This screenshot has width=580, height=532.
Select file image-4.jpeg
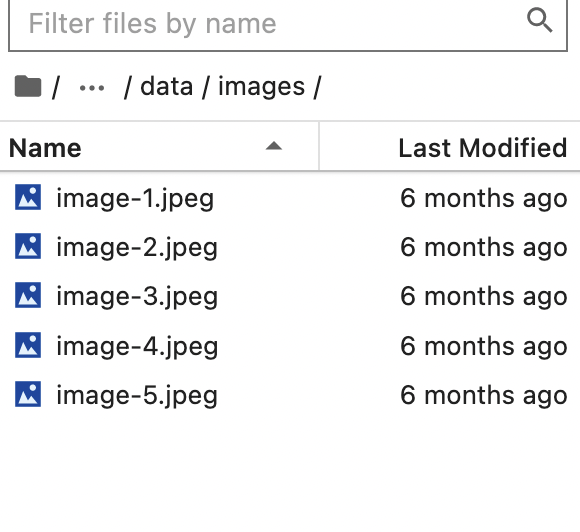[x=290, y=346]
